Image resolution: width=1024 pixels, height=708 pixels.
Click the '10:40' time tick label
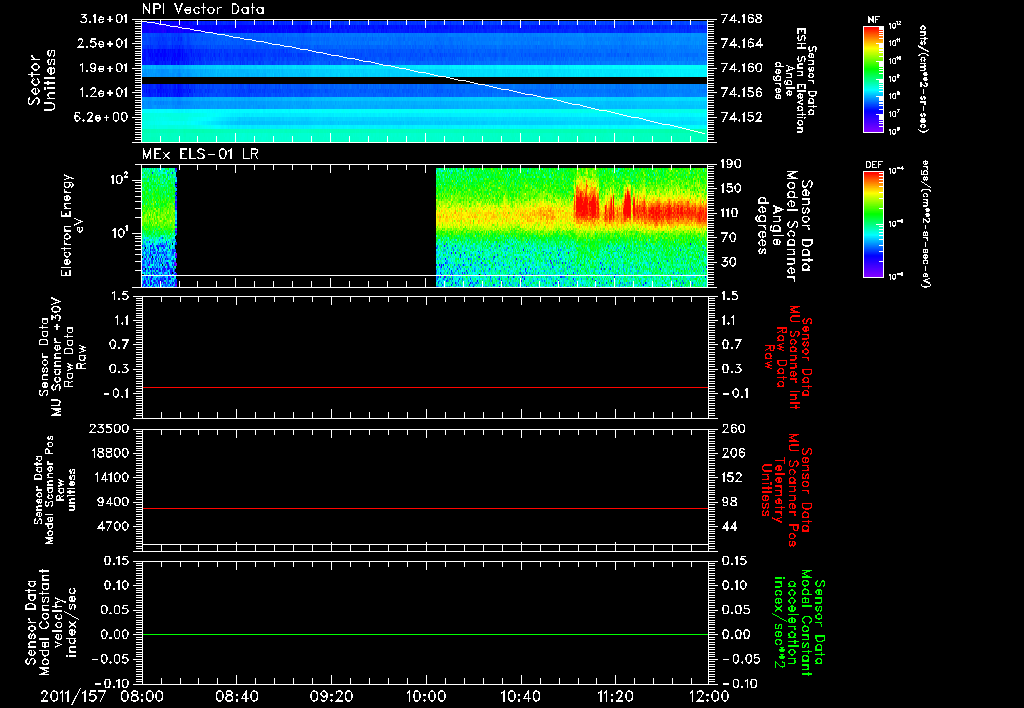pyautogui.click(x=520, y=696)
